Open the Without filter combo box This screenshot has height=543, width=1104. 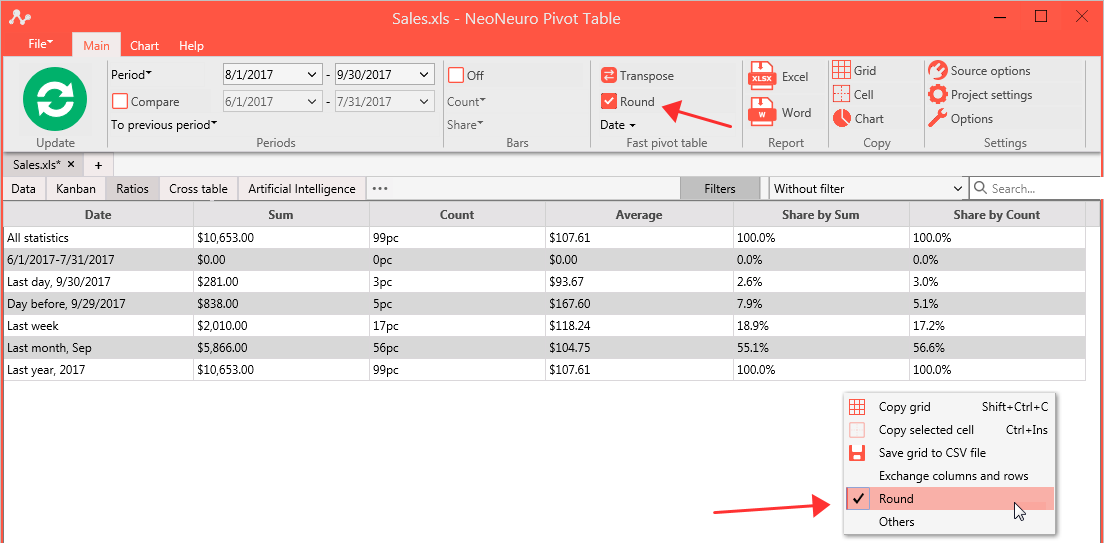pos(867,189)
